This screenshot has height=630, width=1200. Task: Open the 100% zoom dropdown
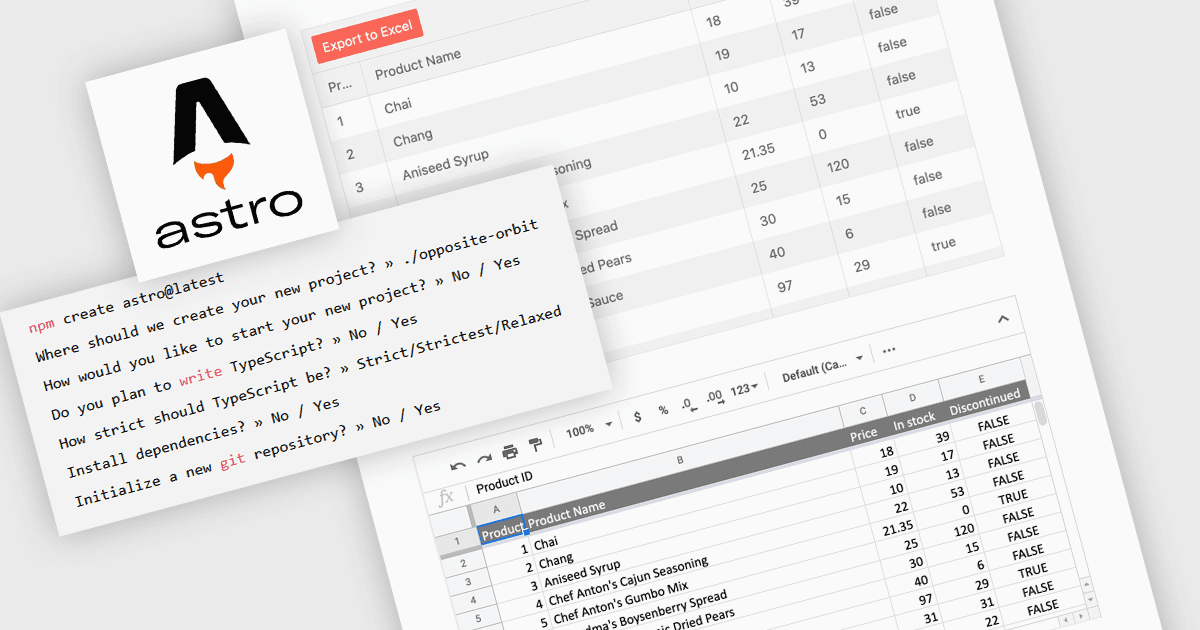click(x=589, y=429)
